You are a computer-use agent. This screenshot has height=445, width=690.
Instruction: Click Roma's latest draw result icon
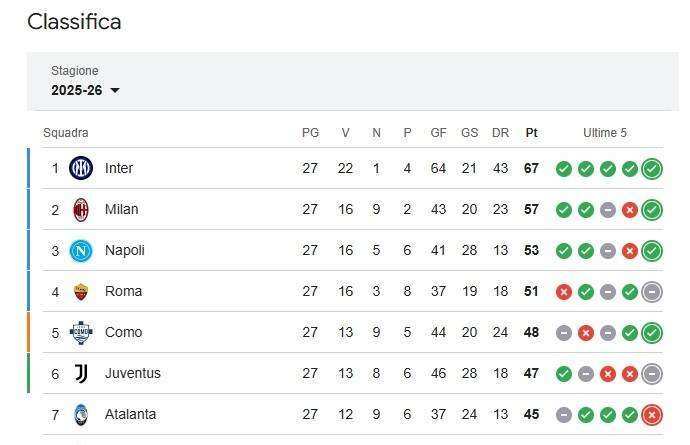(x=652, y=291)
